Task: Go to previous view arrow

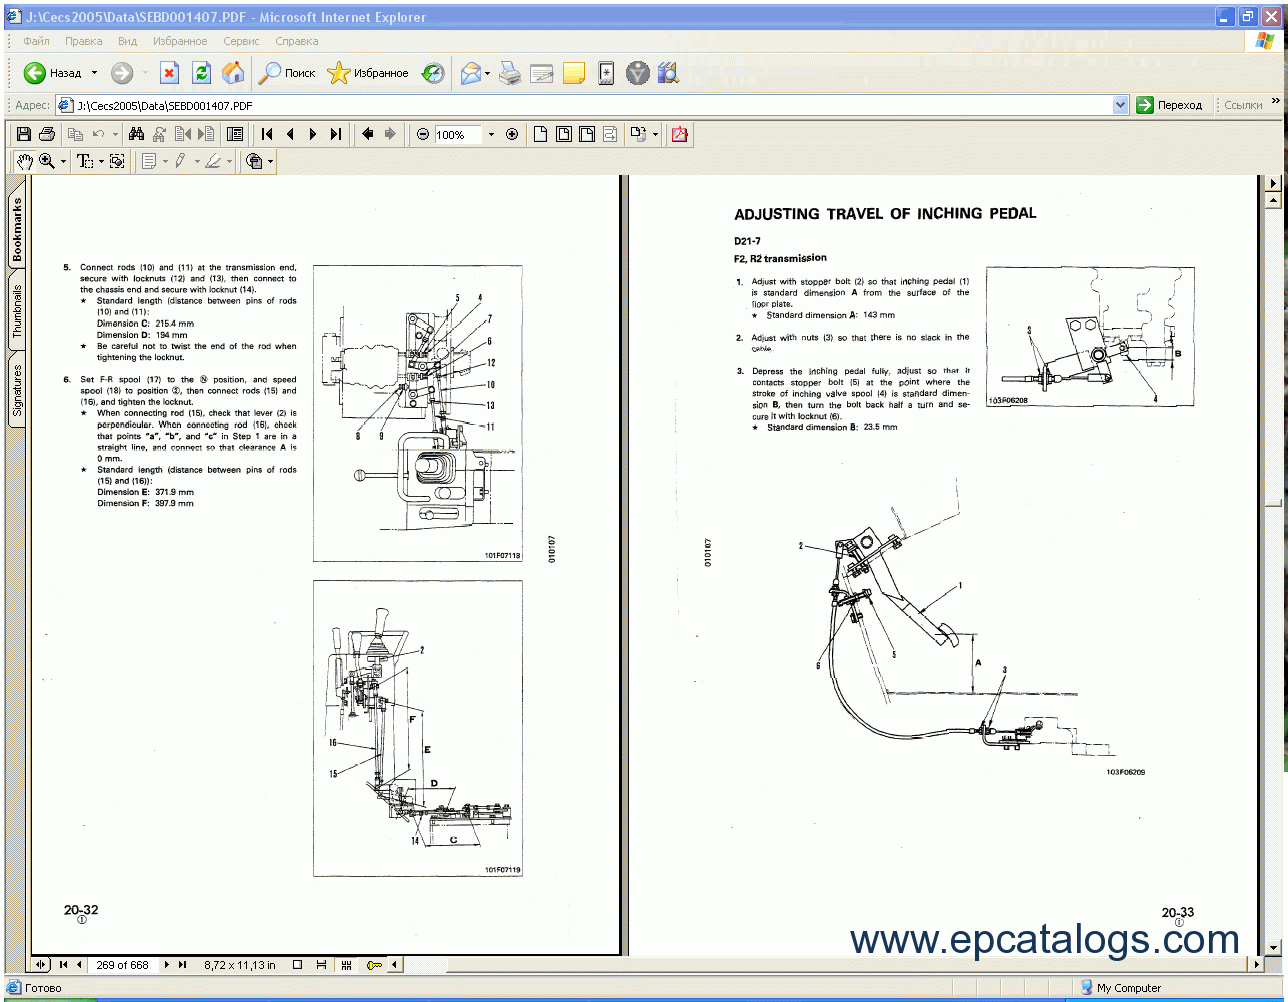Action: [367, 134]
